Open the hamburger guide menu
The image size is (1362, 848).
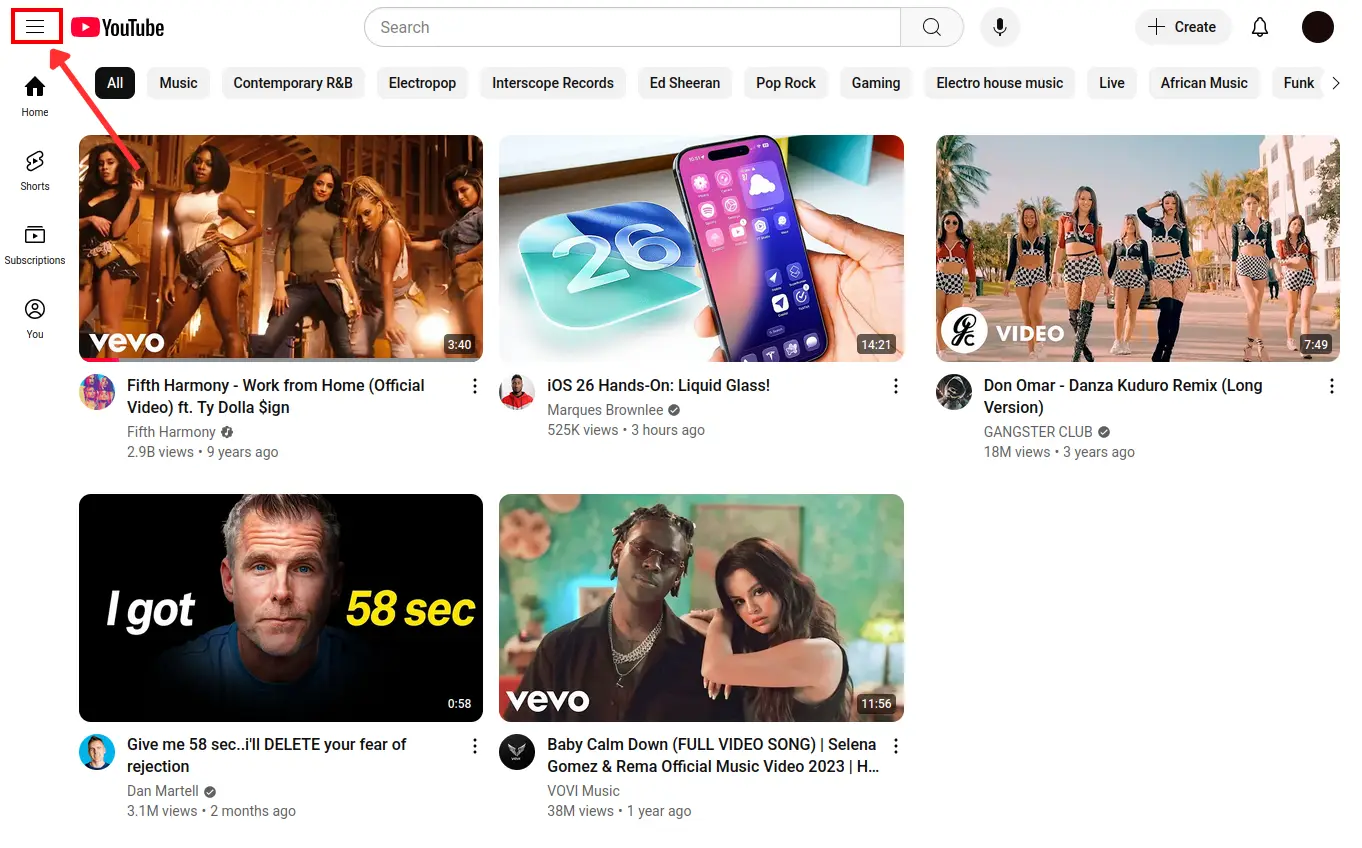(x=36, y=27)
